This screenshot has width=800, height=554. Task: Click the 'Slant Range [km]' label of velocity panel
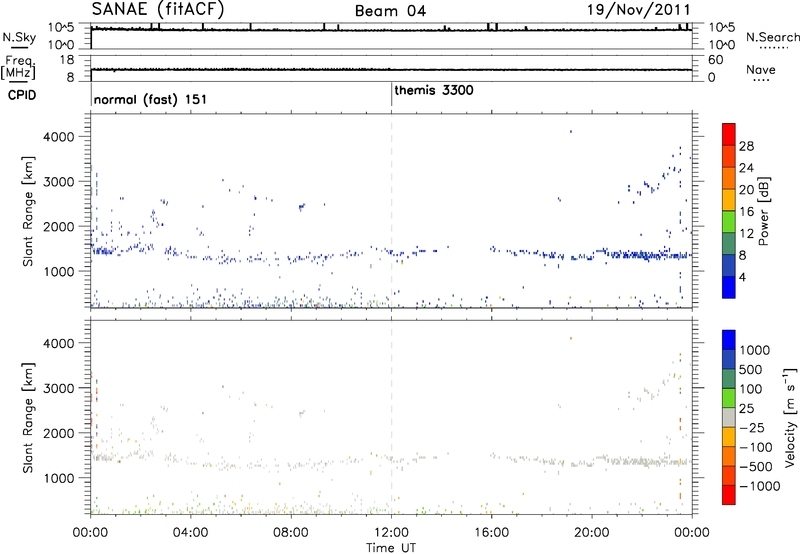pos(28,418)
